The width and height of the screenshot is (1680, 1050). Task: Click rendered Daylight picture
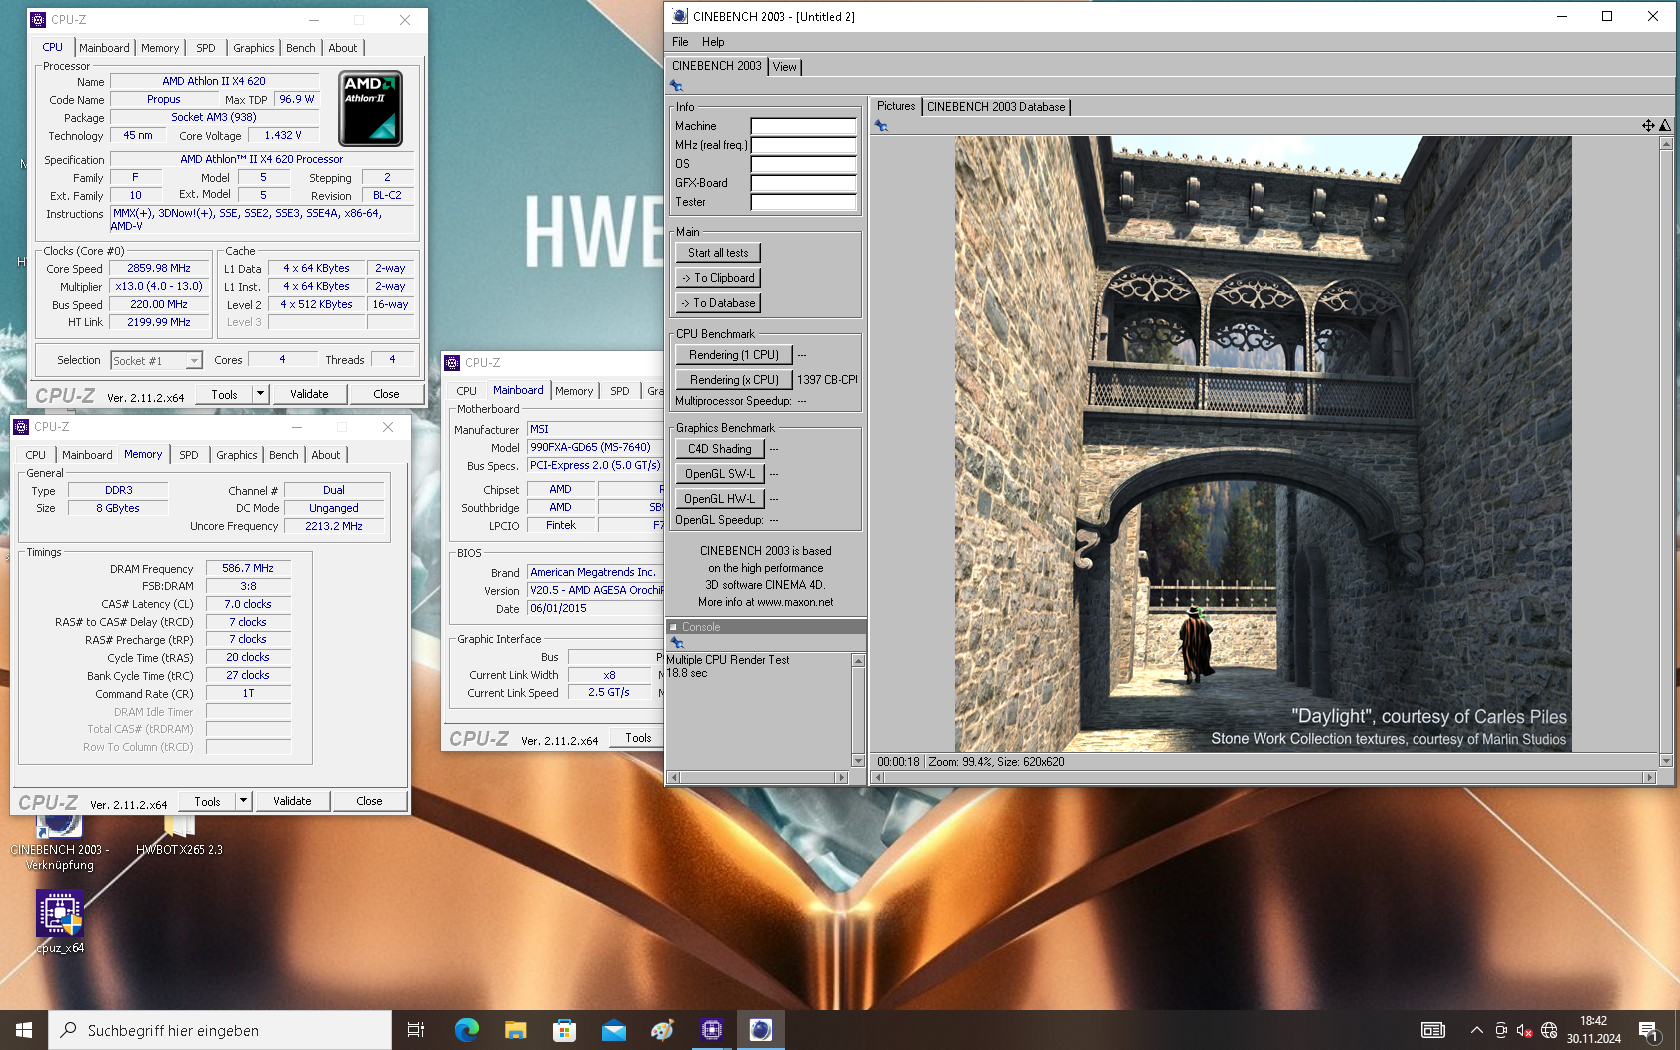(x=1262, y=444)
